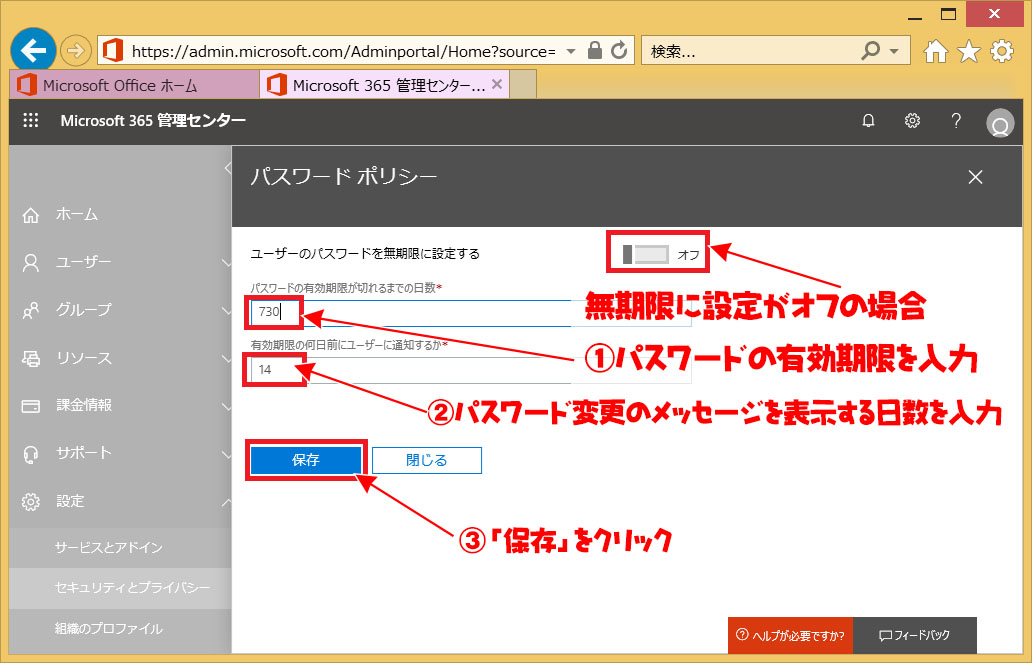Go to ホーム in the sidebar

point(77,215)
